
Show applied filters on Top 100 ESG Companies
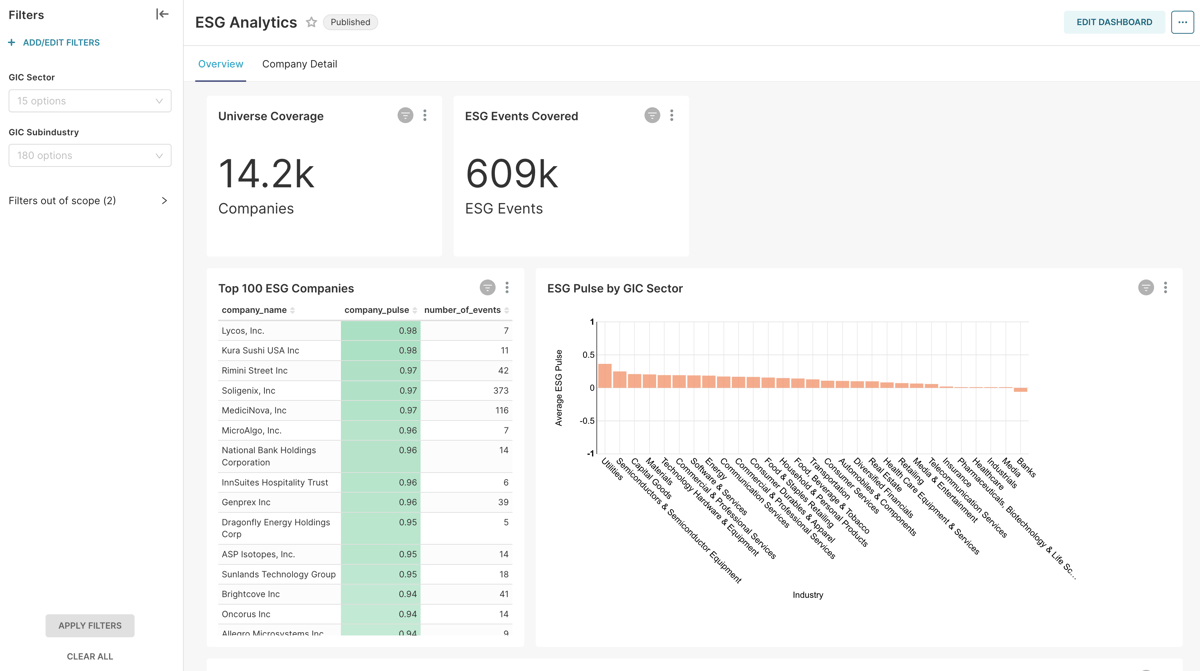point(487,288)
